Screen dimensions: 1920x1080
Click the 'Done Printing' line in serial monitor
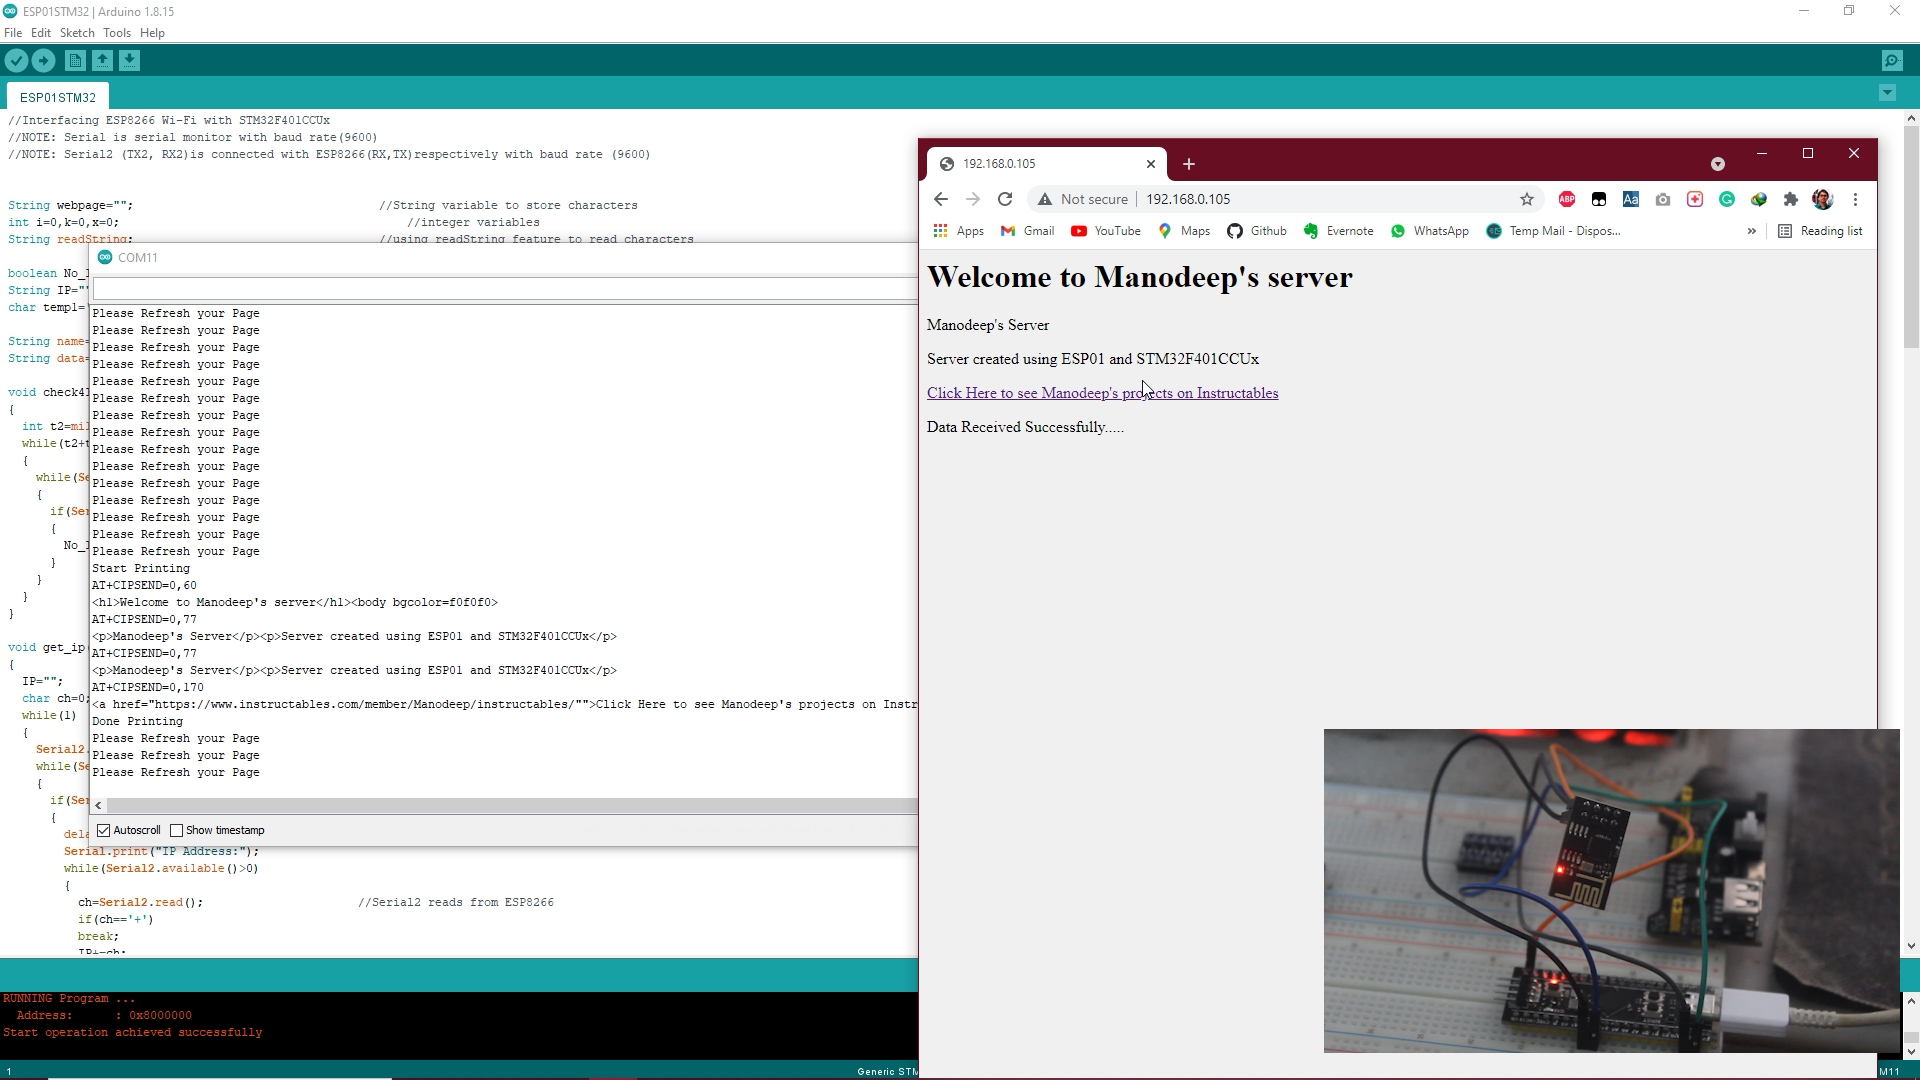pos(137,721)
